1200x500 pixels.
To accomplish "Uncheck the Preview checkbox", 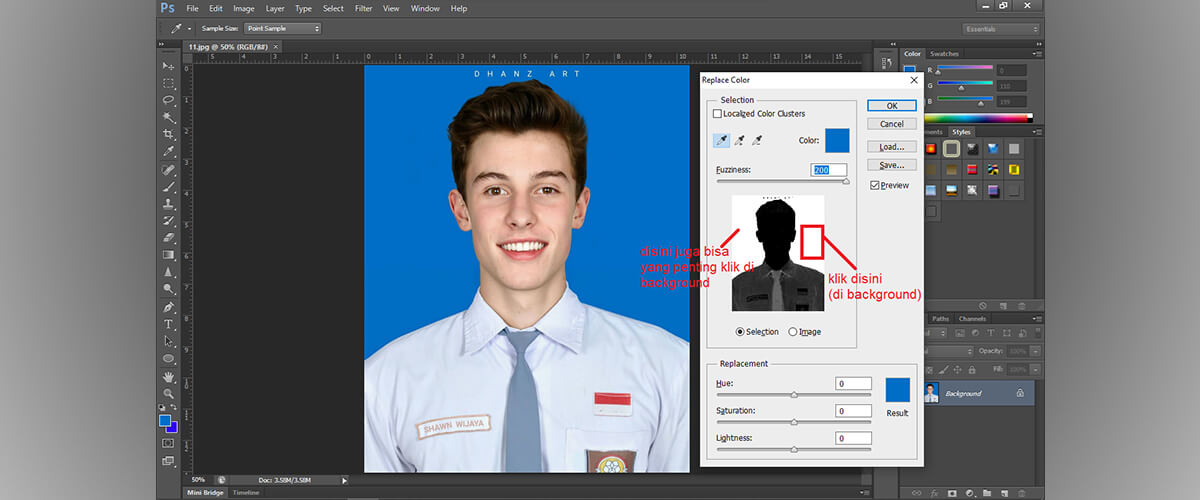I will pos(875,185).
